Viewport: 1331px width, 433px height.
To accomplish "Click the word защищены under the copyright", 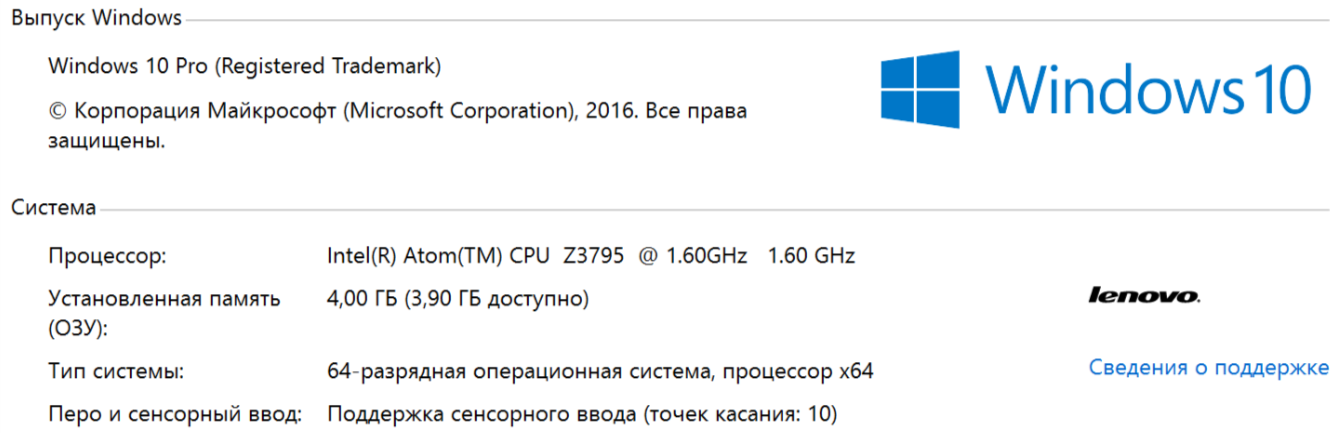I will [x=107, y=142].
